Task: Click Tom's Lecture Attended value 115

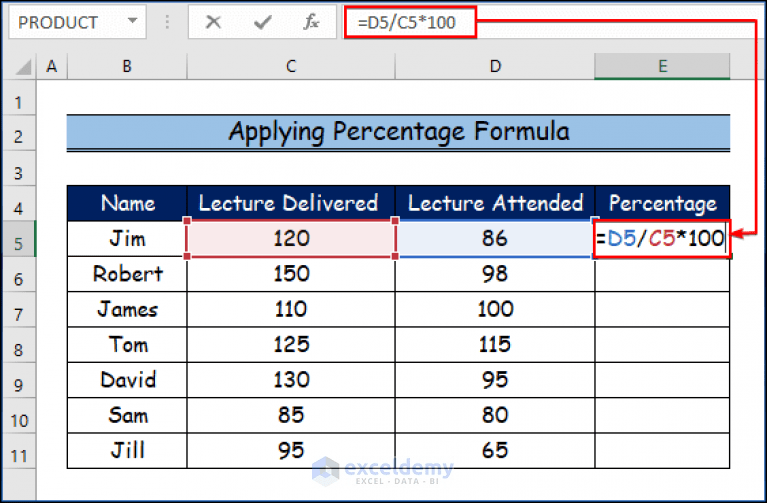Action: tap(495, 344)
